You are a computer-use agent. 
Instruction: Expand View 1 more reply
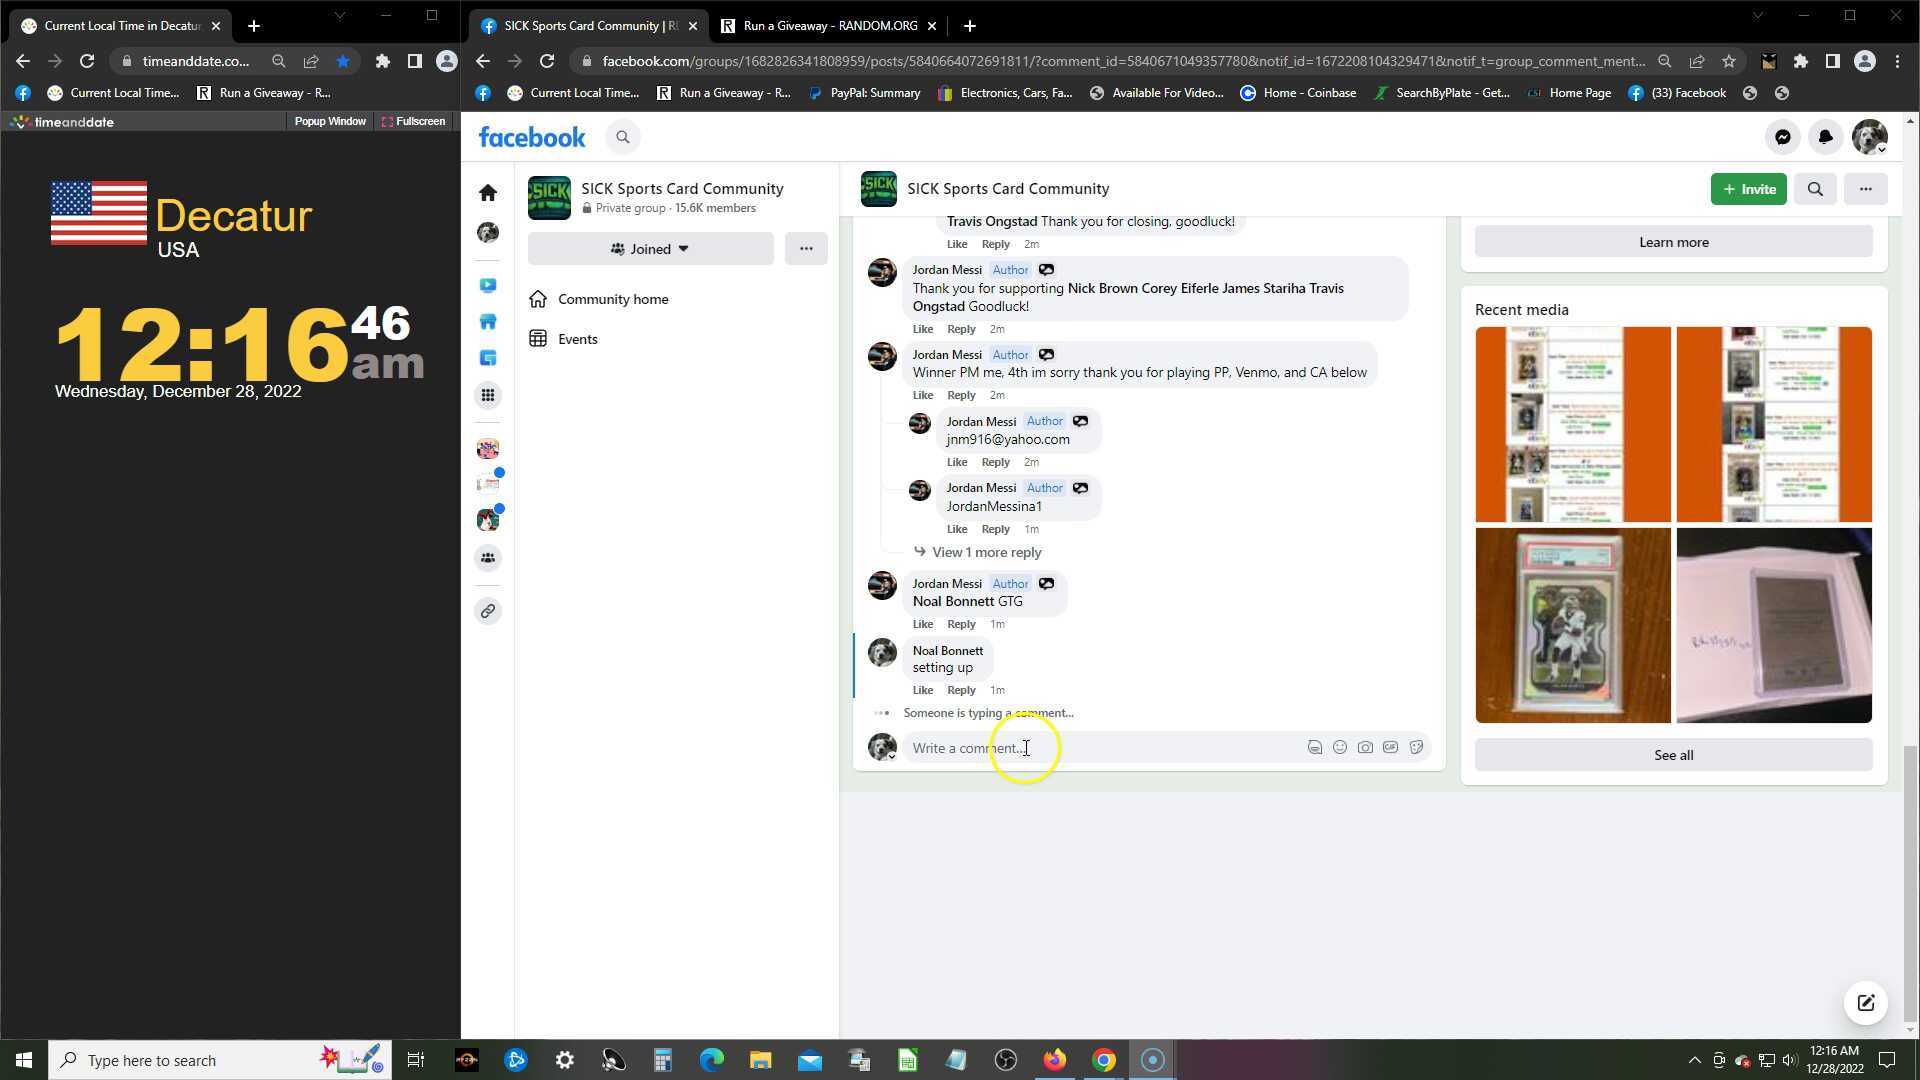986,552
